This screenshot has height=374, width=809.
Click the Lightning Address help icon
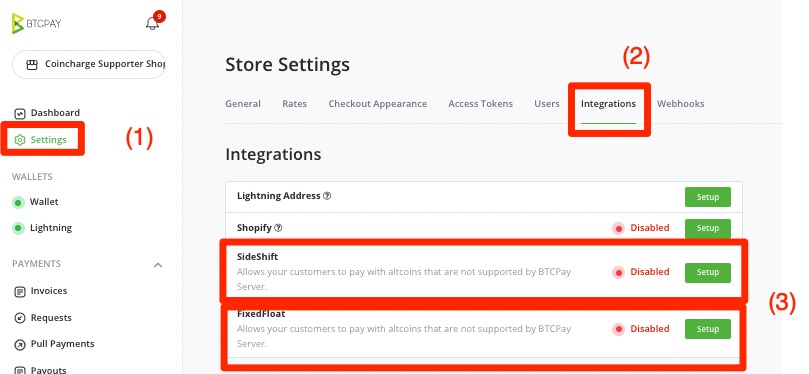point(327,196)
